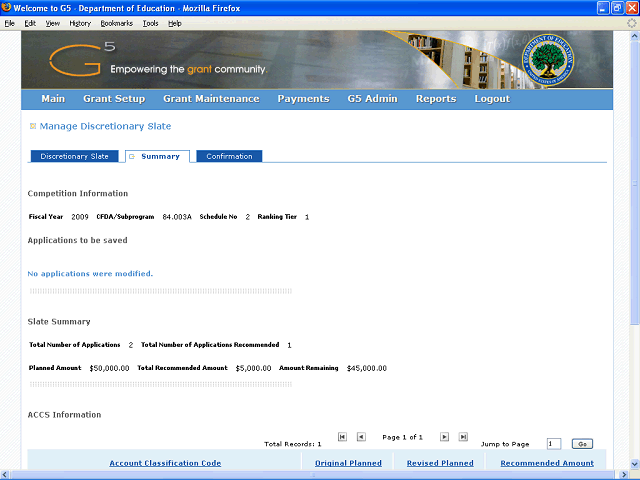Sort by Account Classification Code column

click(x=165, y=463)
